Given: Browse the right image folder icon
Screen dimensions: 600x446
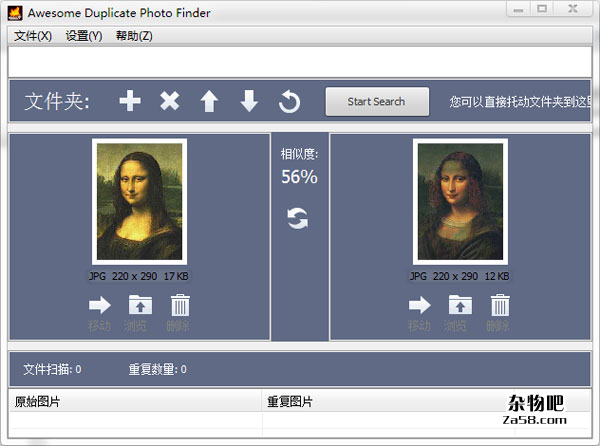Looking at the screenshot, I should (460, 304).
